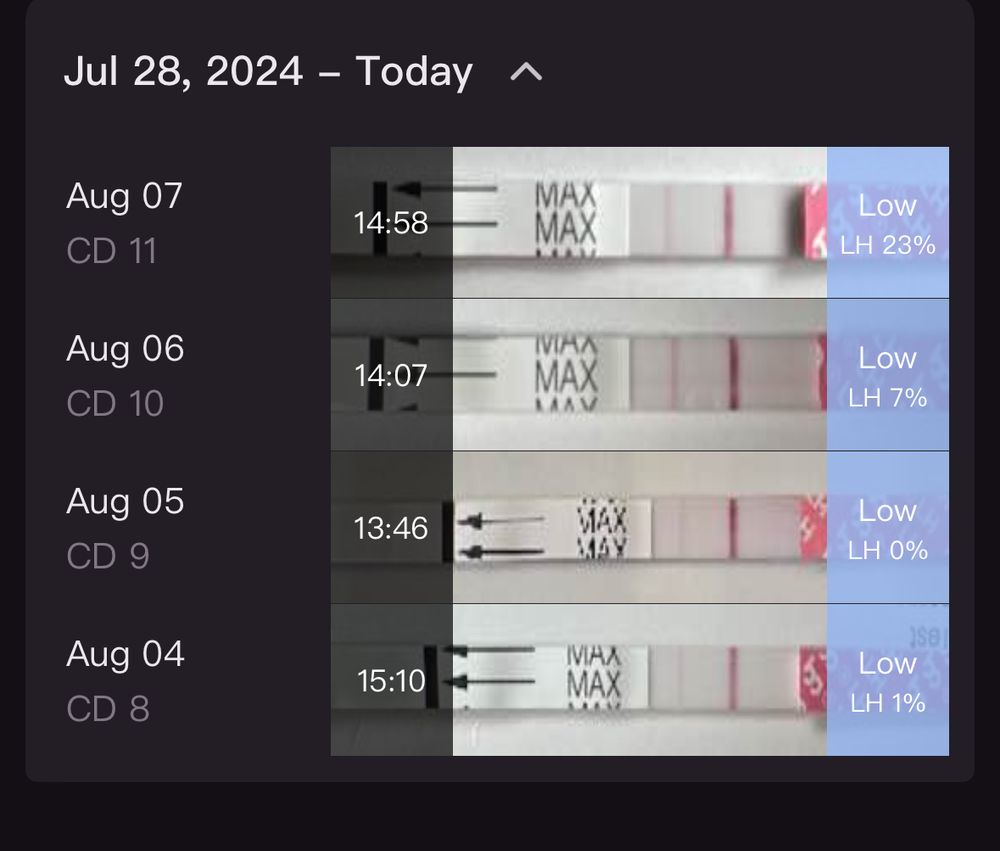
Task: Open the Aug 04 test strip photo
Action: pos(640,680)
